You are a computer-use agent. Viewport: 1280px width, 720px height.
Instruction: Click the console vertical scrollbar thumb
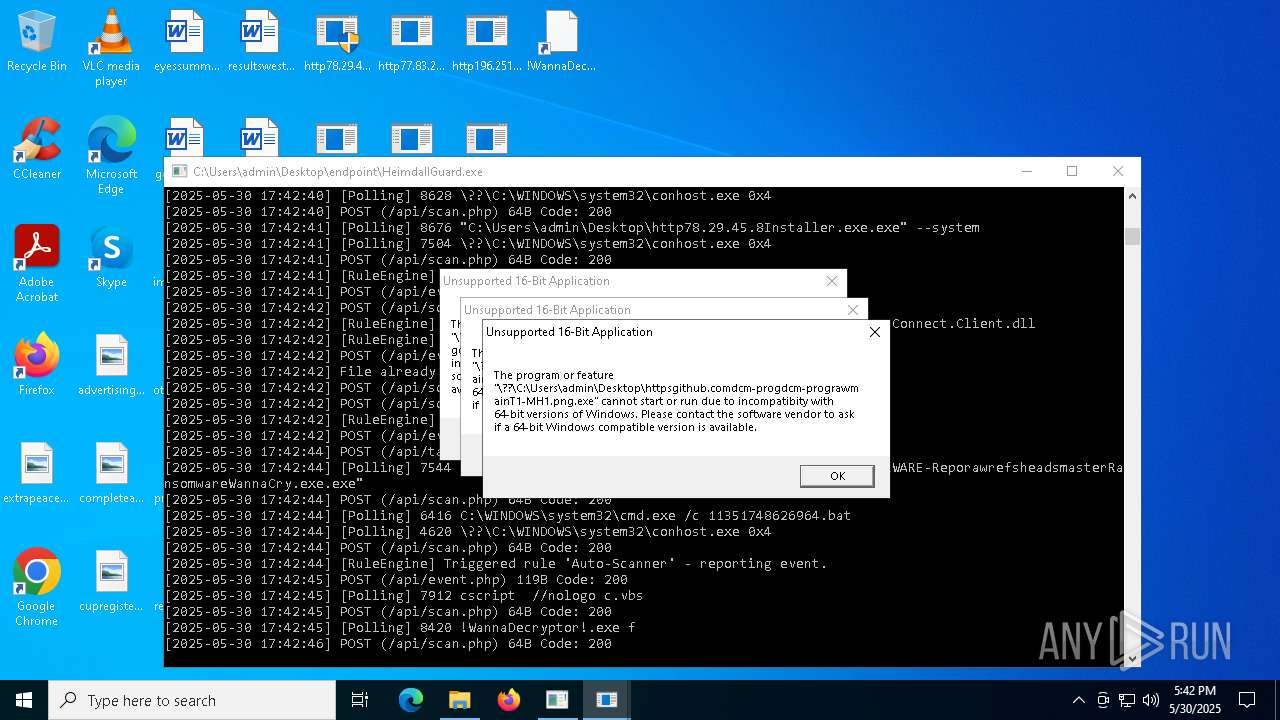coord(1132,236)
